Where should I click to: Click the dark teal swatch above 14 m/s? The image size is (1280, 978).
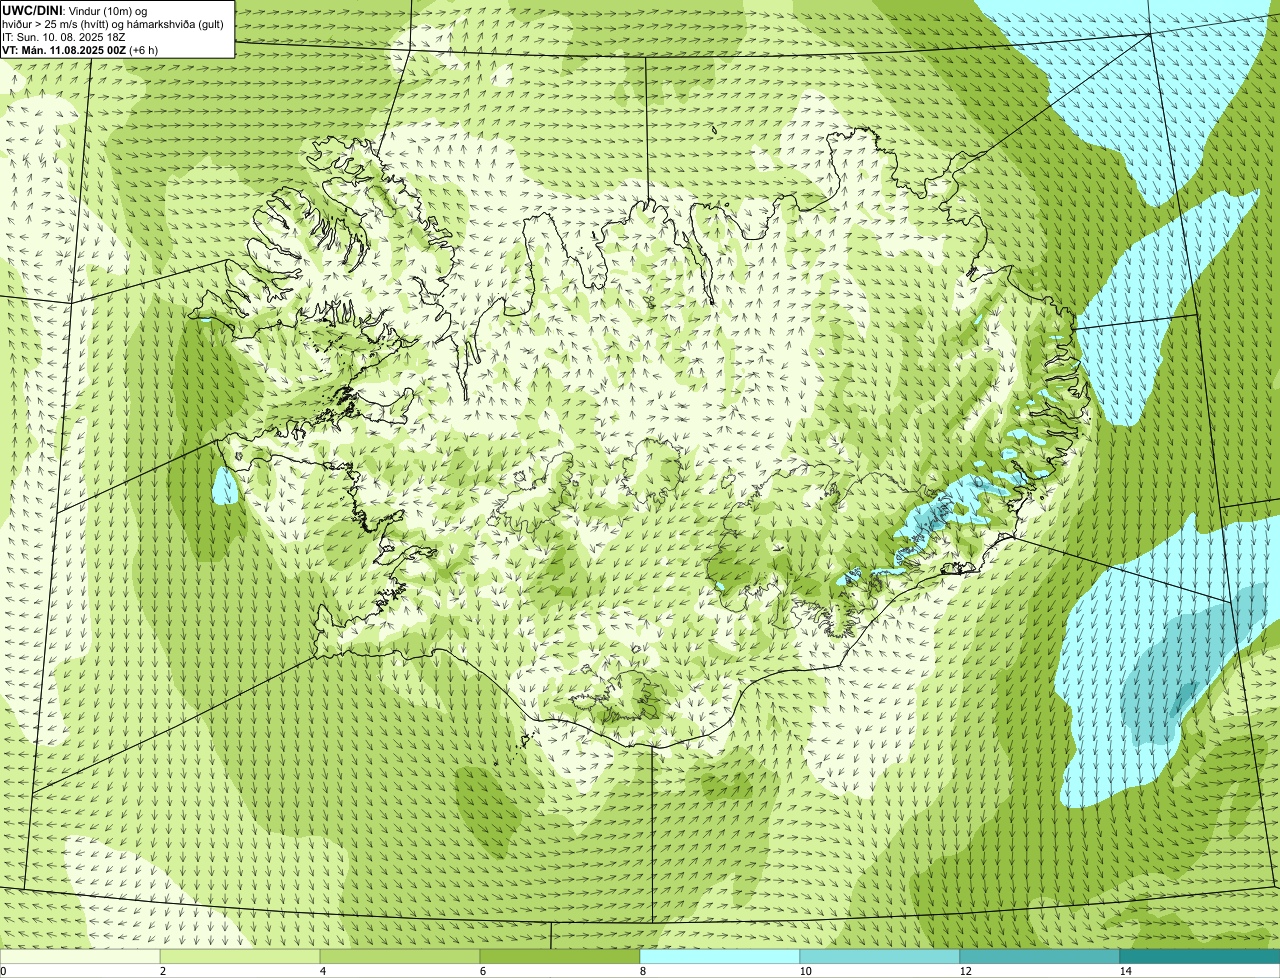[x=1200, y=956]
